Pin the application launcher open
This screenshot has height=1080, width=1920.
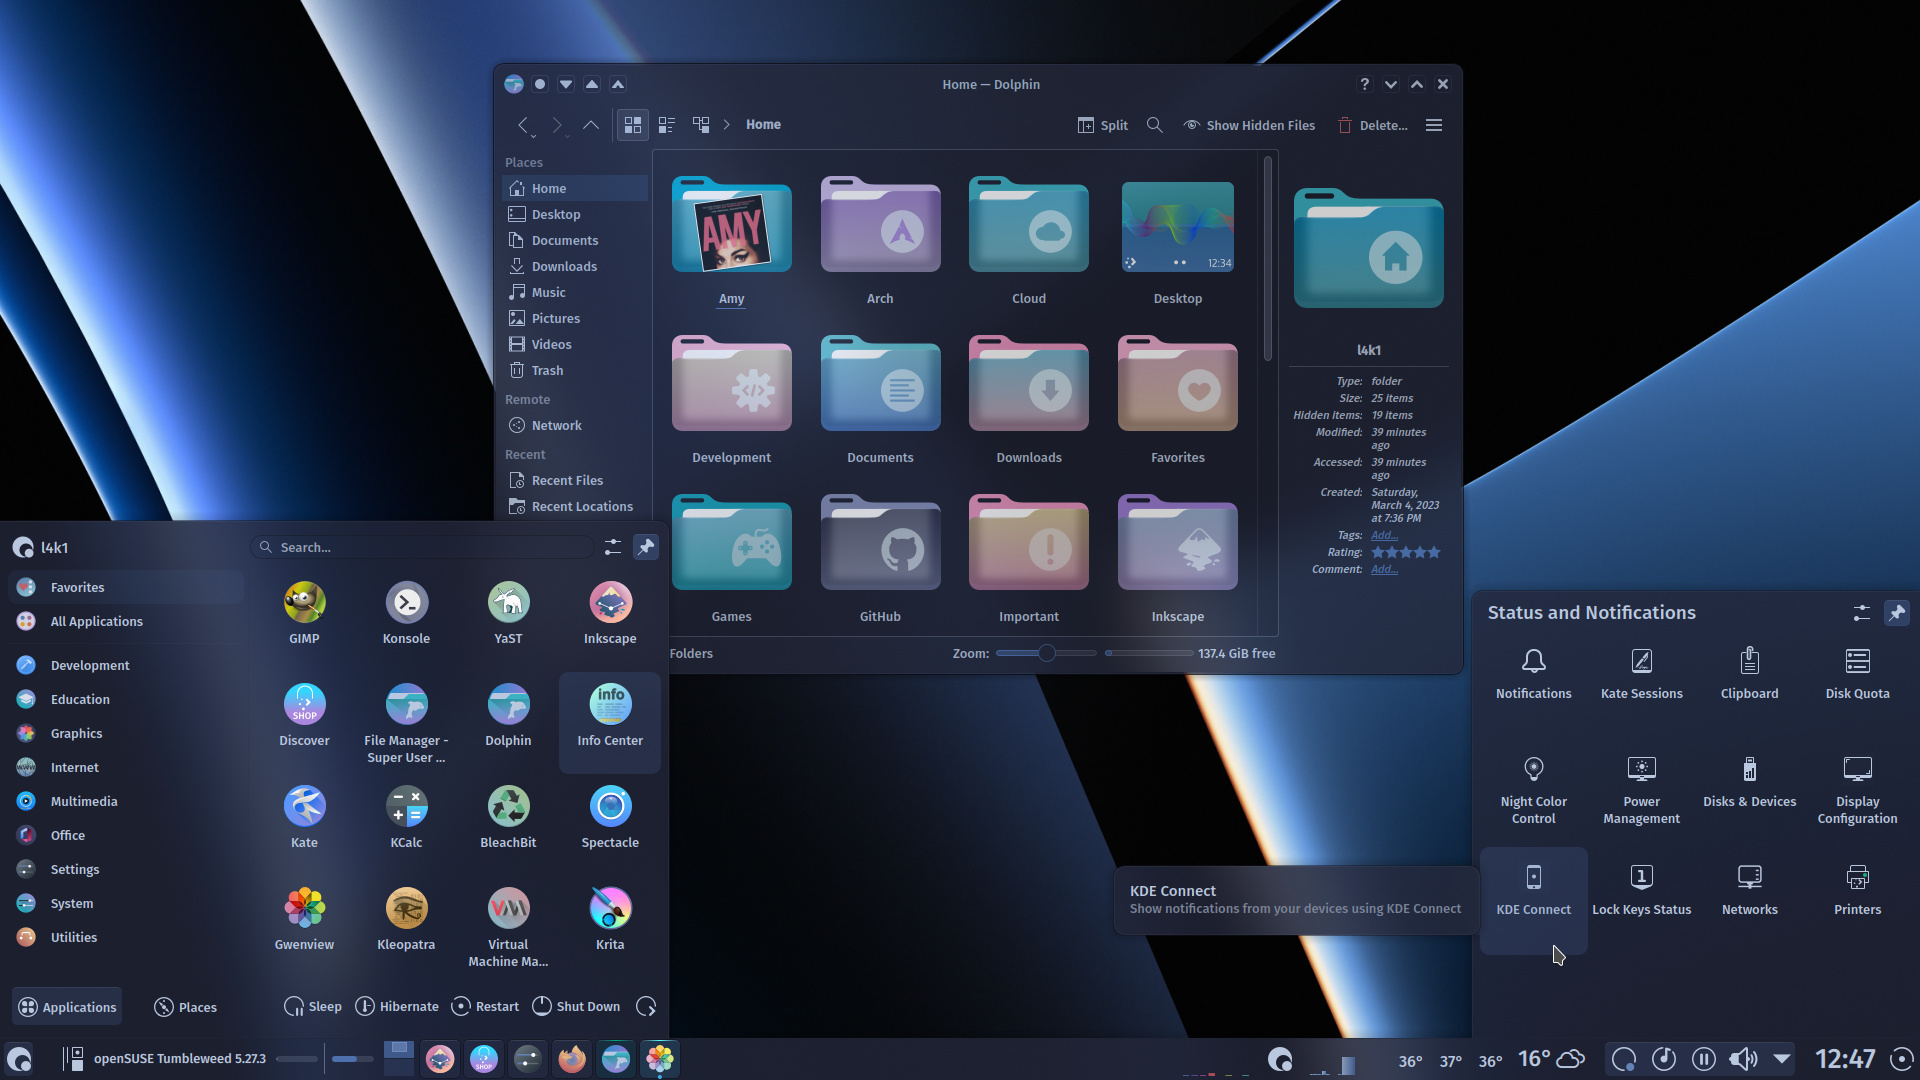646,547
